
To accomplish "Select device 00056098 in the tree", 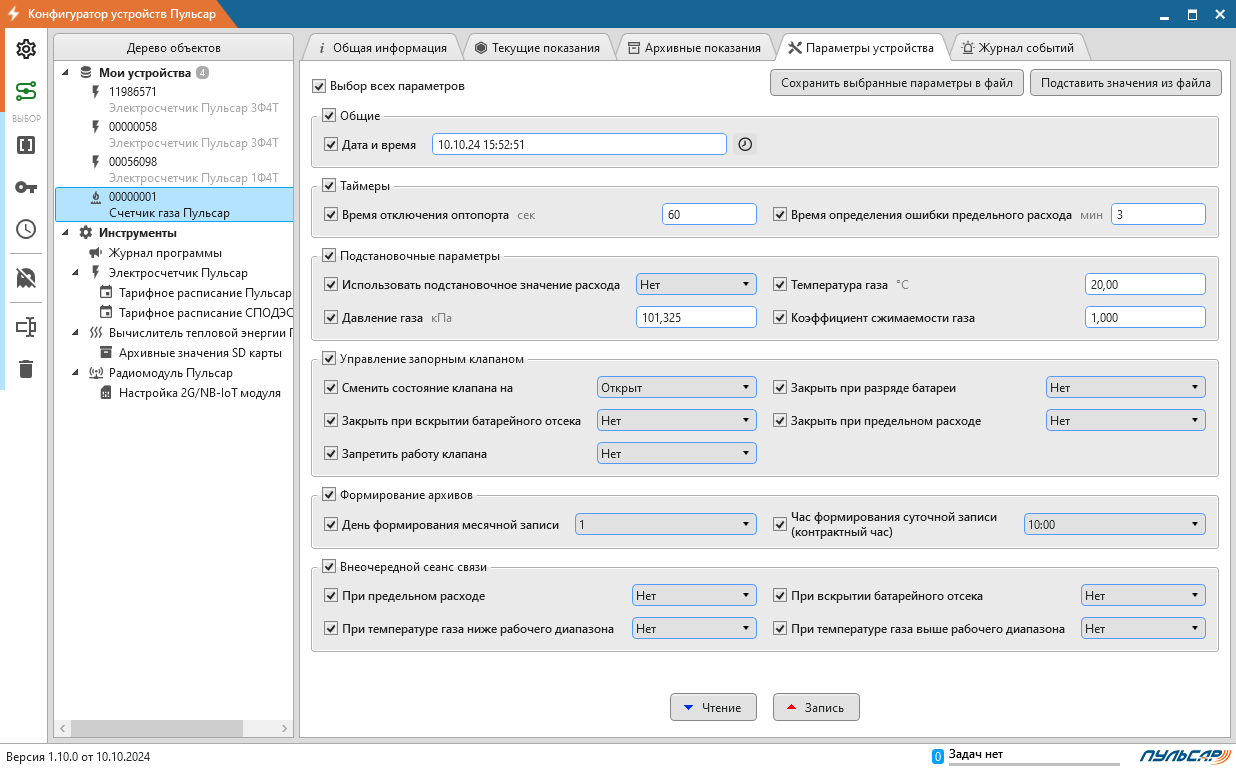I will [x=175, y=169].
